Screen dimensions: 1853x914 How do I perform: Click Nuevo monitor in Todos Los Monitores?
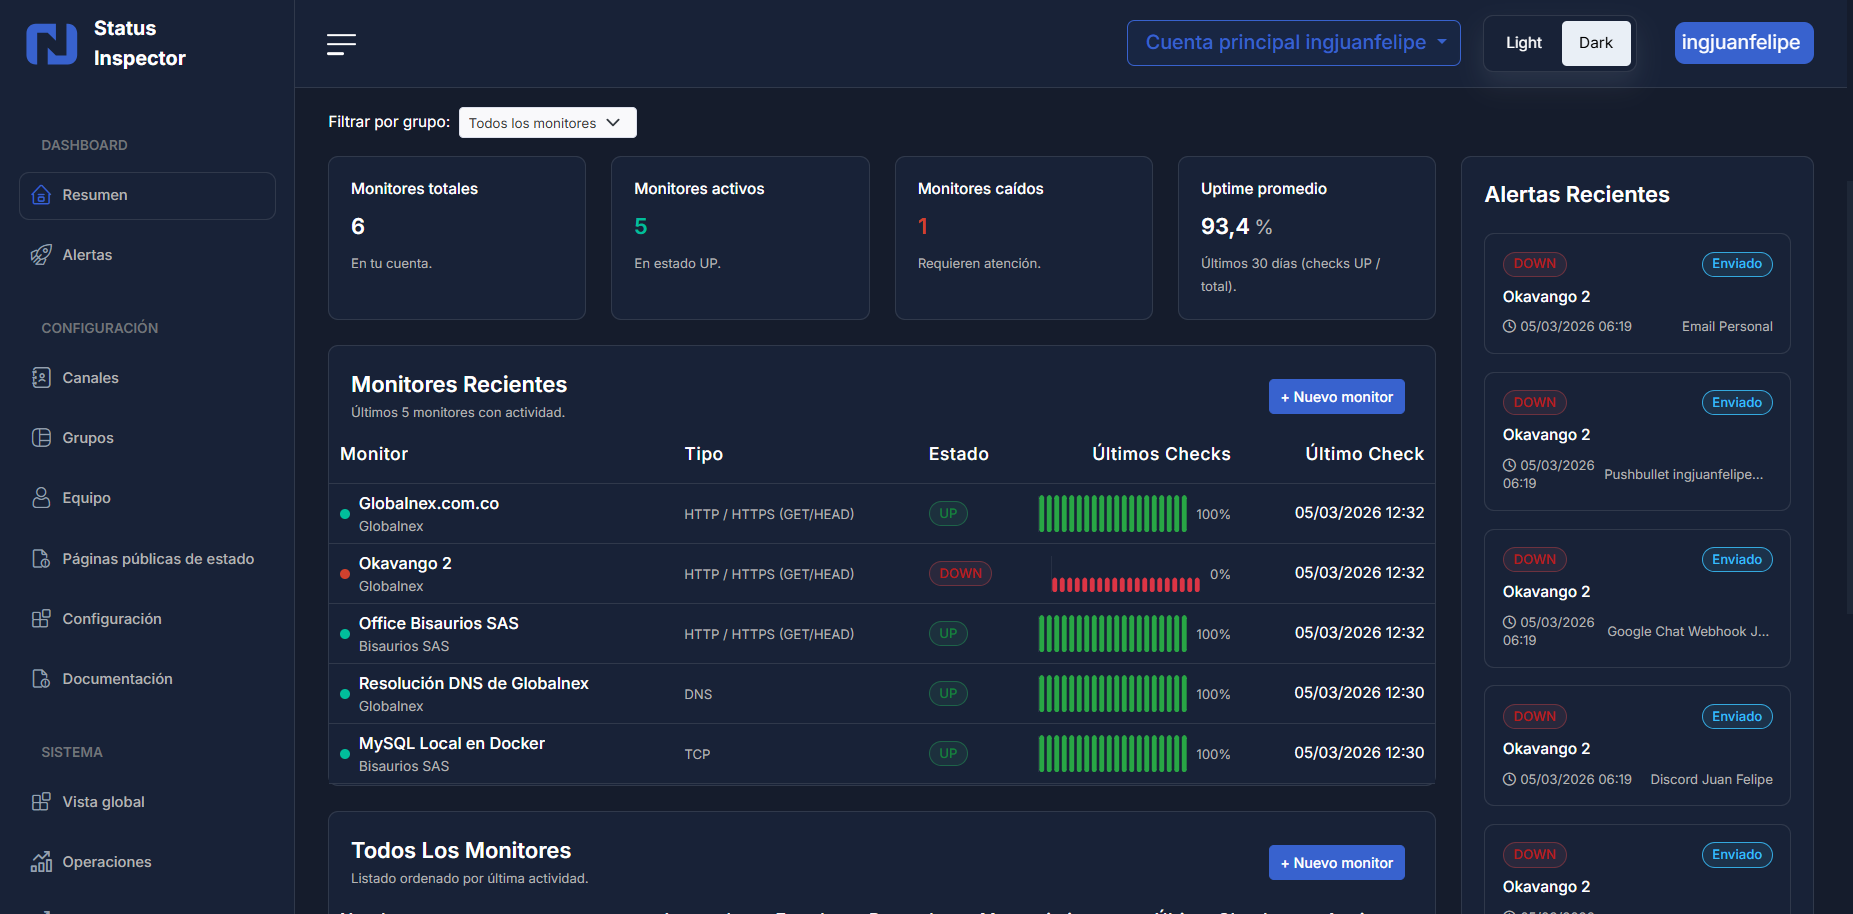[x=1337, y=863]
